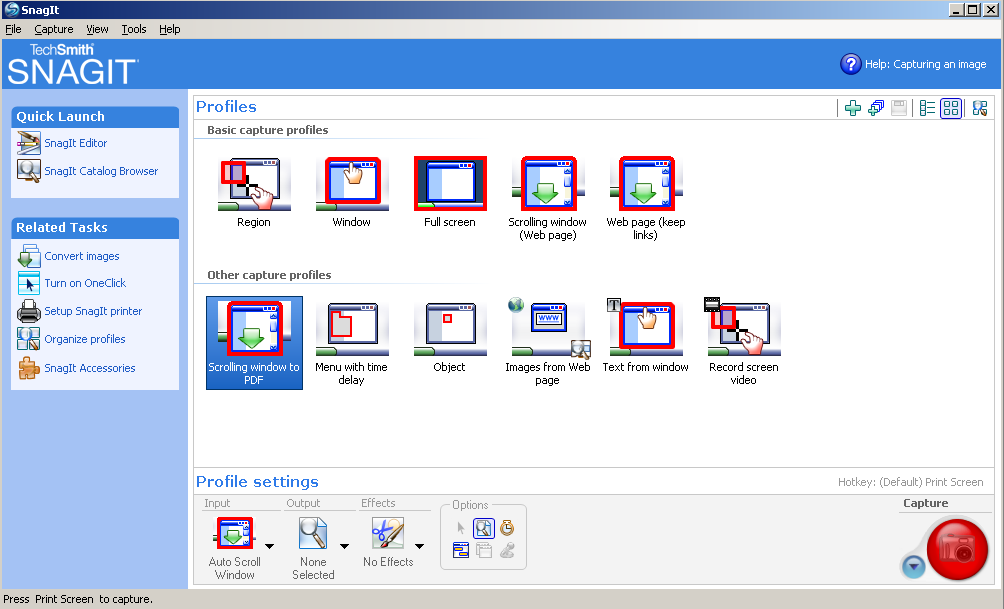Click the Related Tasks panel header
Screen dimensions: 1004x609
(95, 227)
